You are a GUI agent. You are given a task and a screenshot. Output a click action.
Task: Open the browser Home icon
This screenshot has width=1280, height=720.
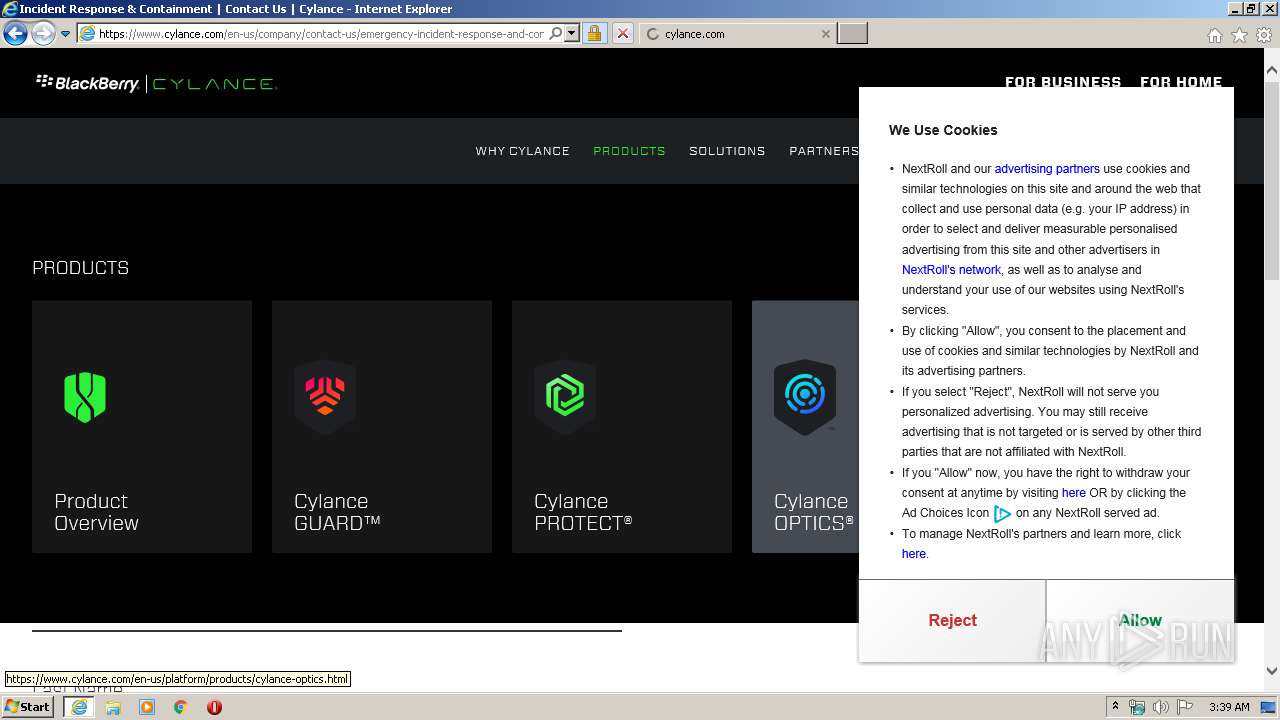pos(1214,35)
